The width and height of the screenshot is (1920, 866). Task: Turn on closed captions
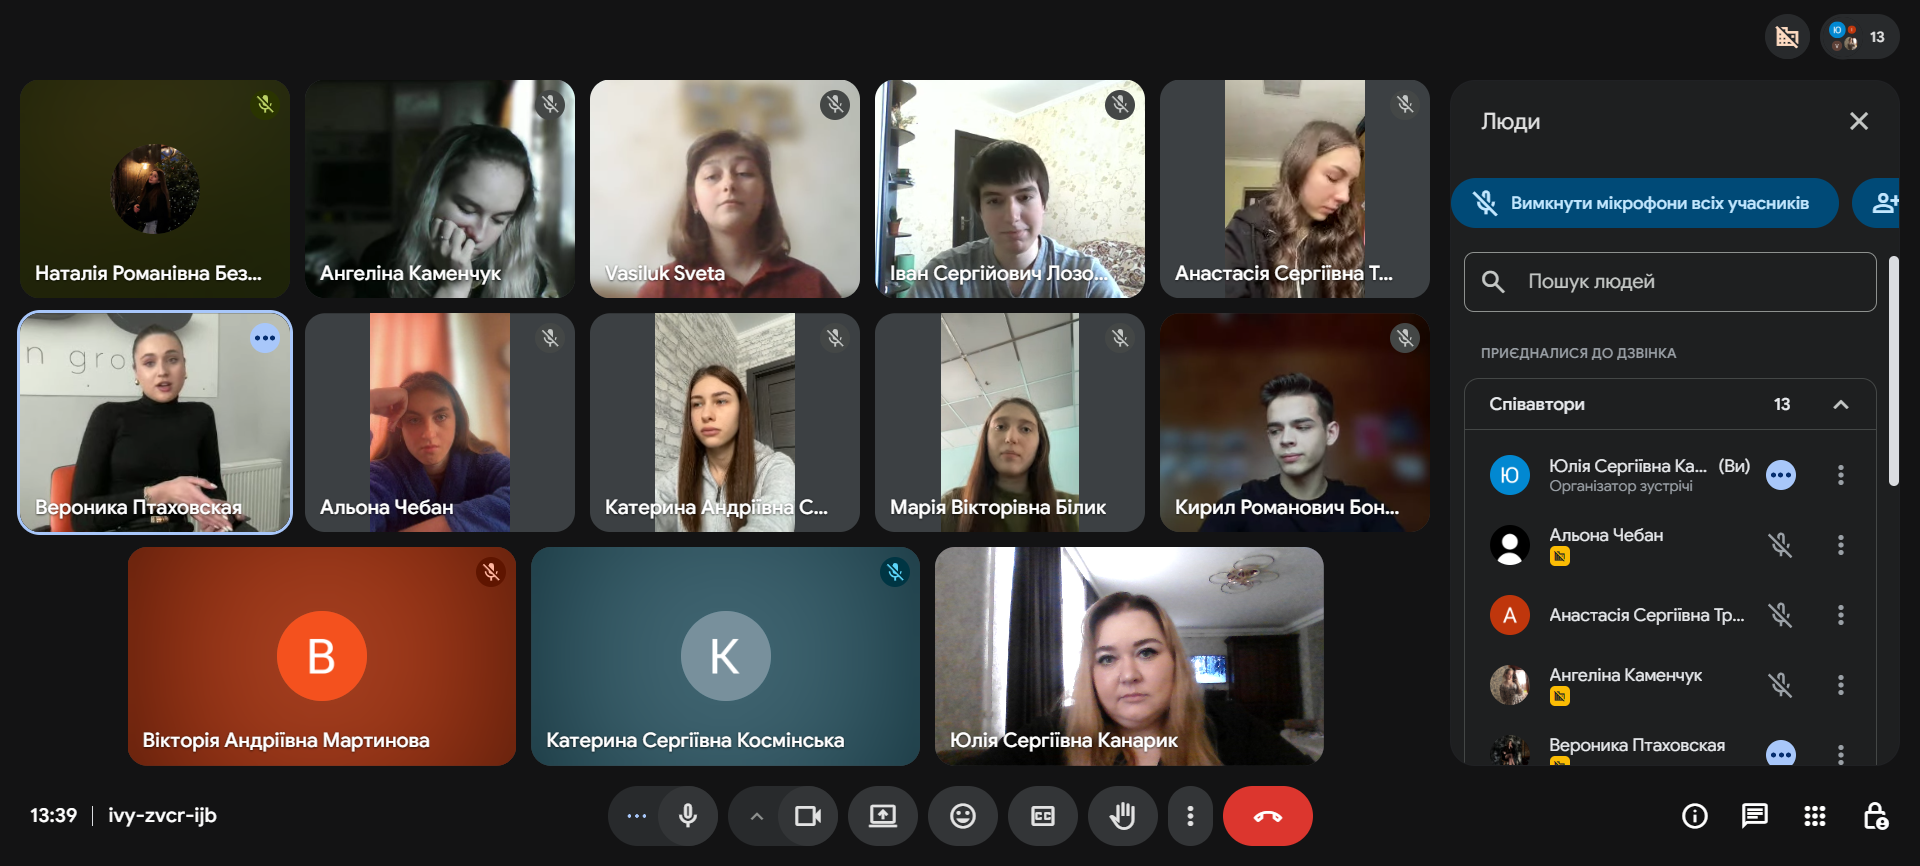(x=1043, y=816)
